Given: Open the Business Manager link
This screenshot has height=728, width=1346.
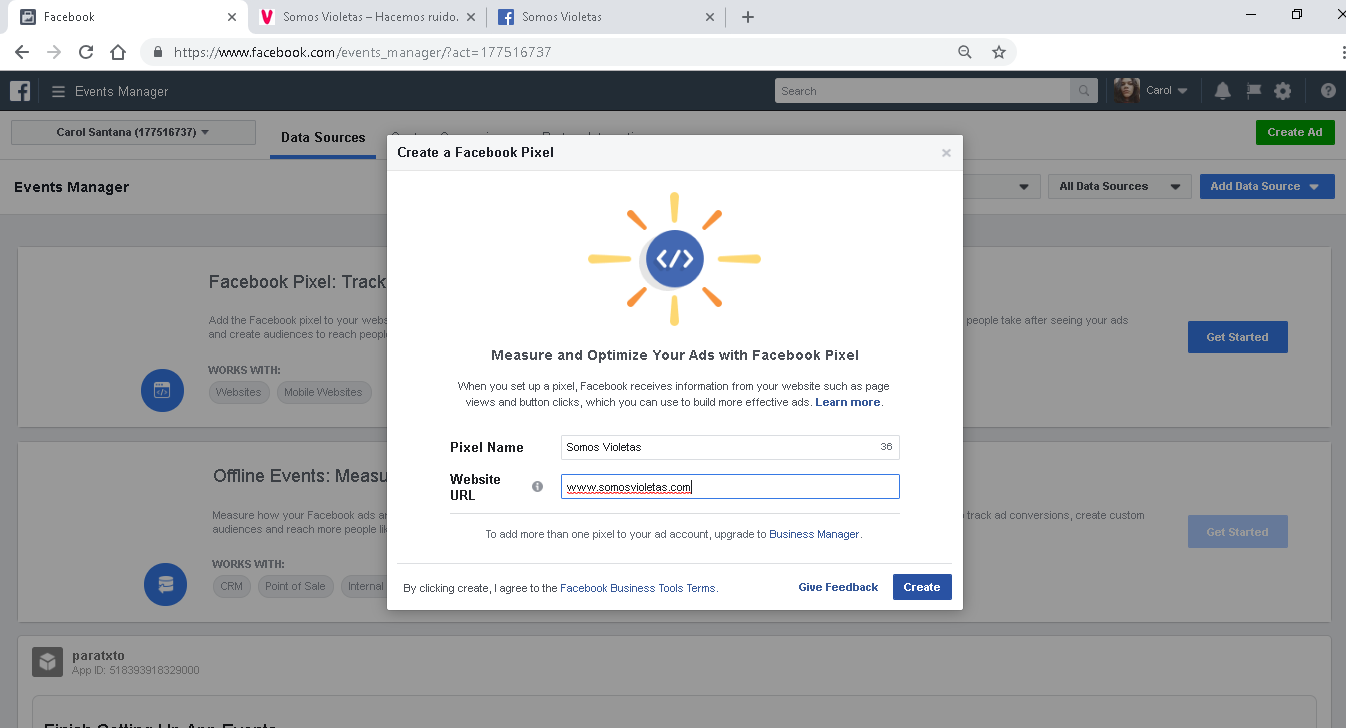Looking at the screenshot, I should click(814, 534).
